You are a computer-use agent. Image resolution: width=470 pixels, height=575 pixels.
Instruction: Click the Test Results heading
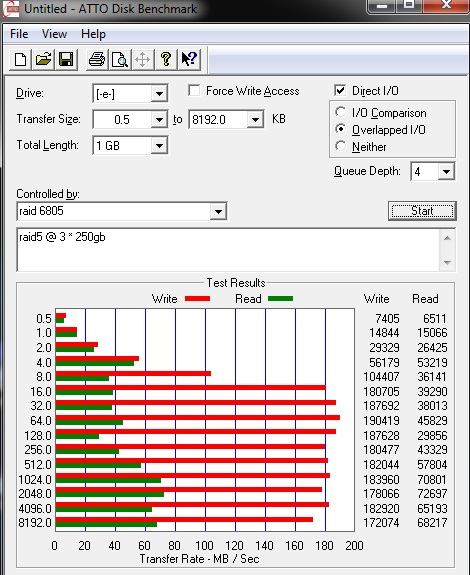coord(236,283)
